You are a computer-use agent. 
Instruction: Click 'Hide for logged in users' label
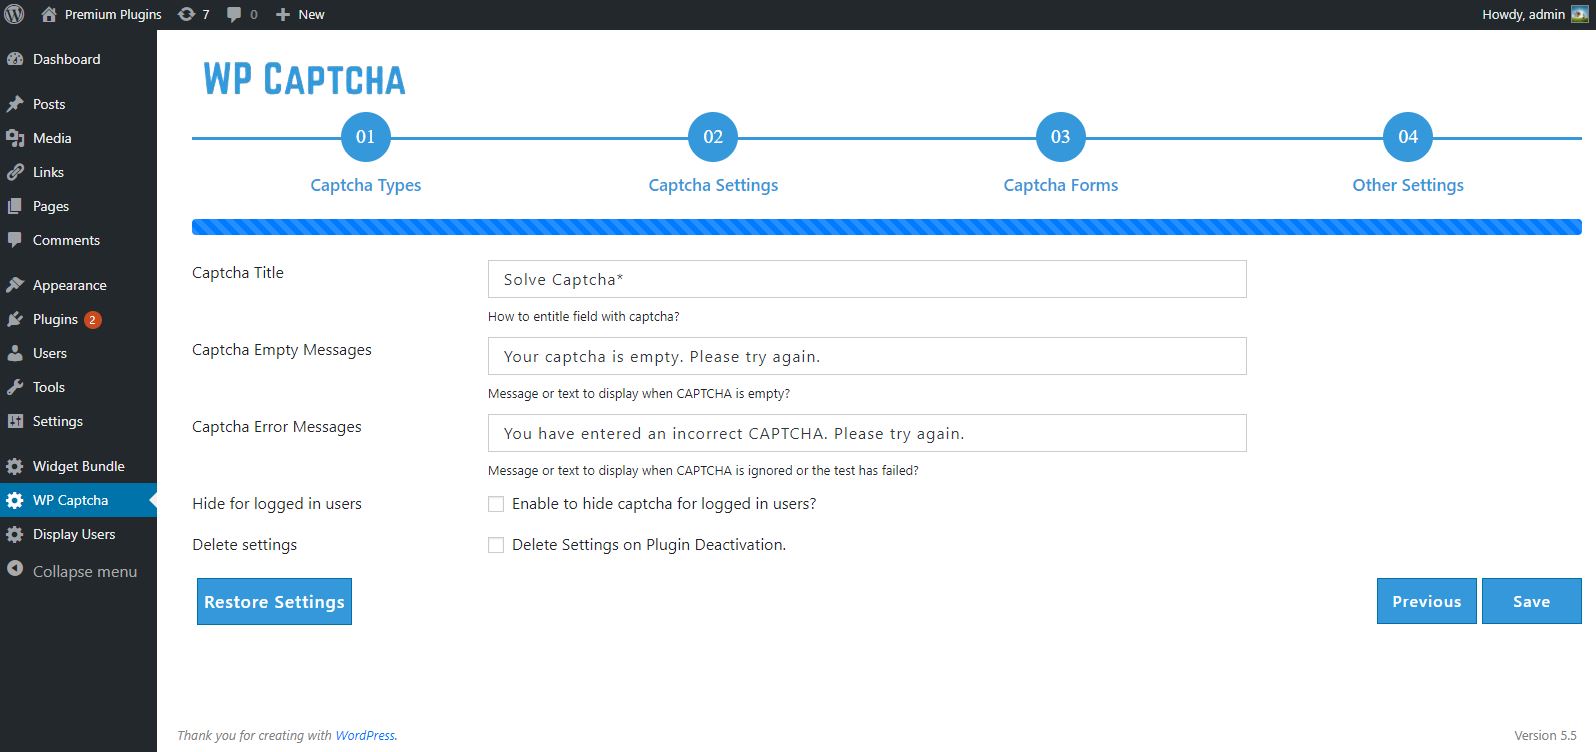(x=277, y=504)
